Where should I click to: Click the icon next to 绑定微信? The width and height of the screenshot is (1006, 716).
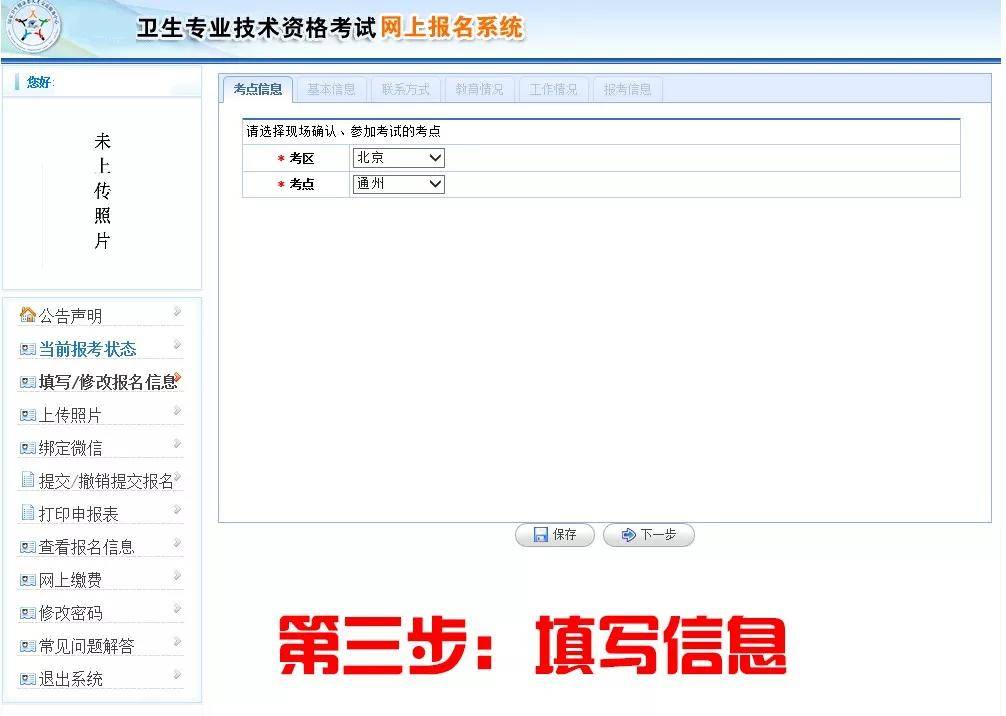click(28, 448)
